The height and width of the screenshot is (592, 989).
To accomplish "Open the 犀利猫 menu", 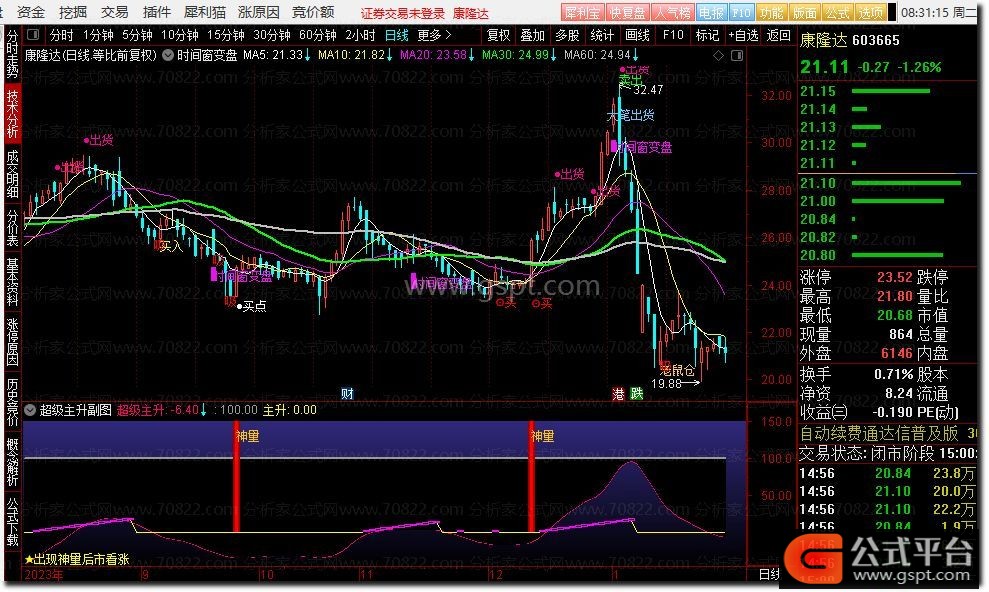I will (205, 12).
